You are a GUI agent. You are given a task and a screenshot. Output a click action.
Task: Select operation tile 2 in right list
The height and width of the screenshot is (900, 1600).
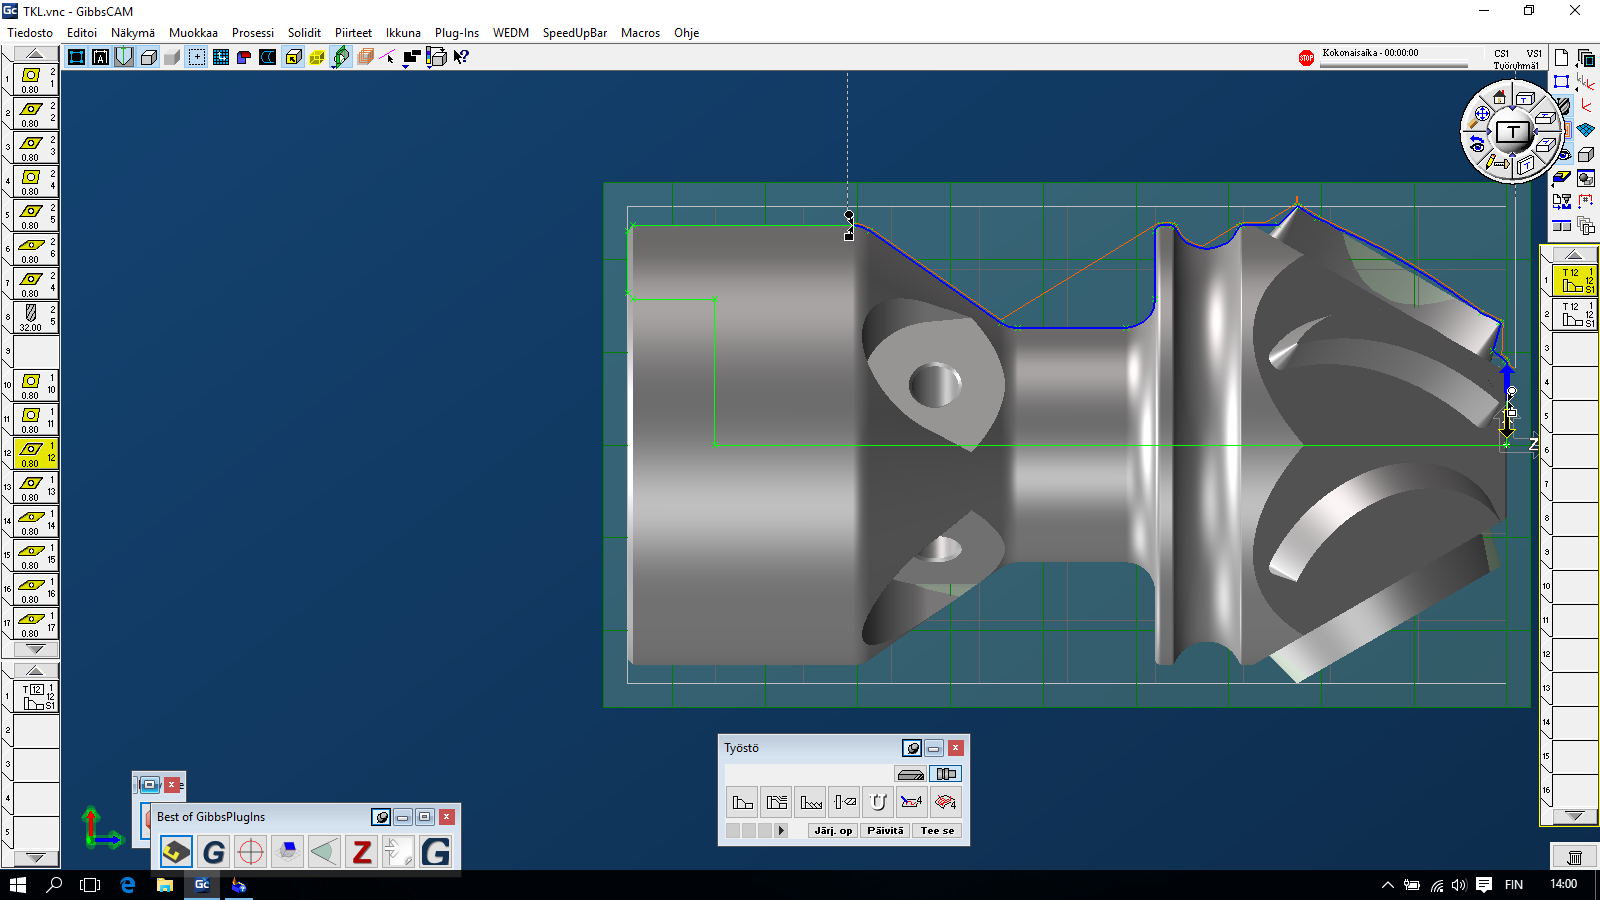(x=1575, y=314)
